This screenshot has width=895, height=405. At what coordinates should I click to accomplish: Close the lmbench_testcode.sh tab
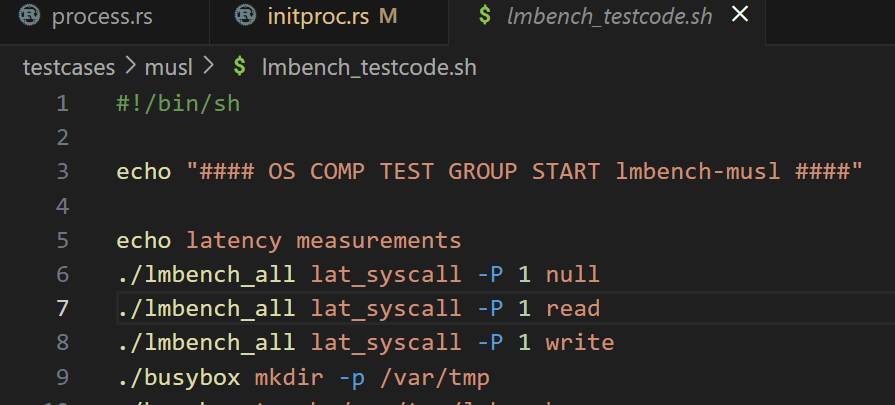[740, 15]
